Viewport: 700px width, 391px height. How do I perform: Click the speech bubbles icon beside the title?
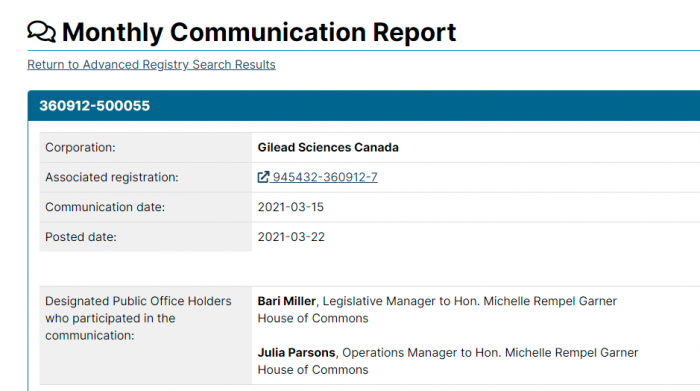click(x=42, y=32)
